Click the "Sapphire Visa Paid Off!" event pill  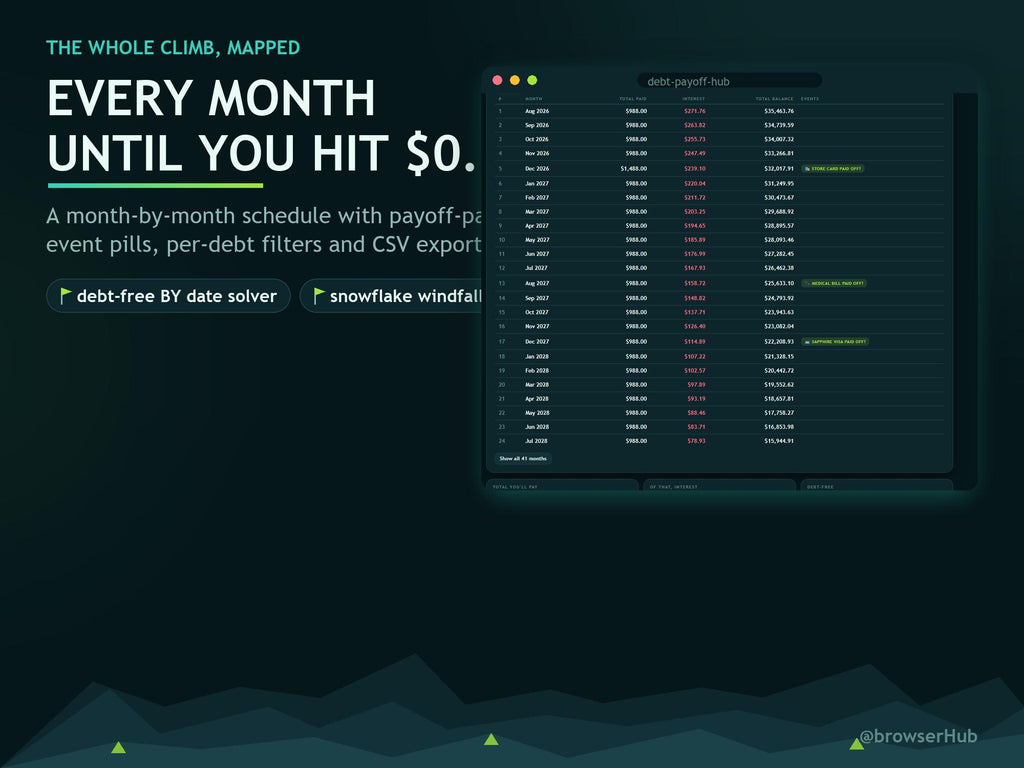pyautogui.click(x=835, y=342)
